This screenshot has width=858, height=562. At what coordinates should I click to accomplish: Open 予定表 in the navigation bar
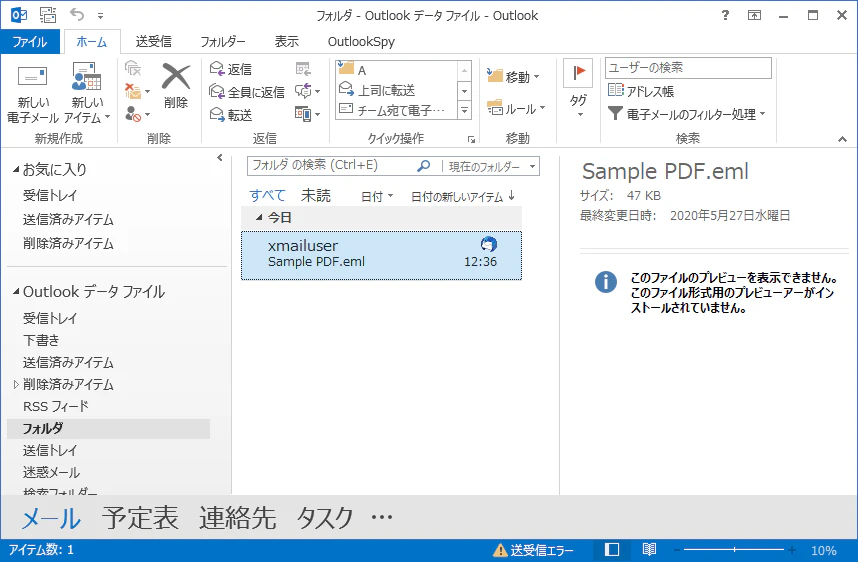[x=140, y=518]
